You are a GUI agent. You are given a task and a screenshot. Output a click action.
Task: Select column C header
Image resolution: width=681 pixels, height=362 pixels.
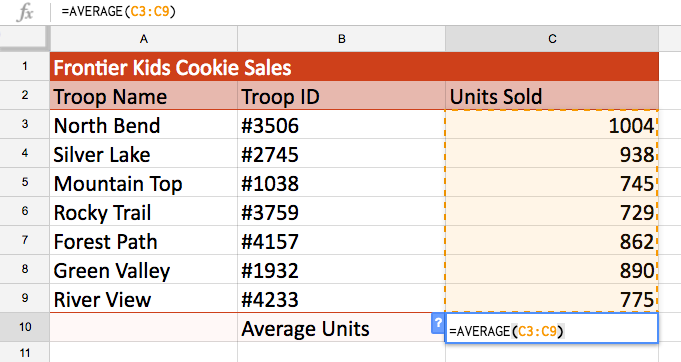(x=552, y=39)
